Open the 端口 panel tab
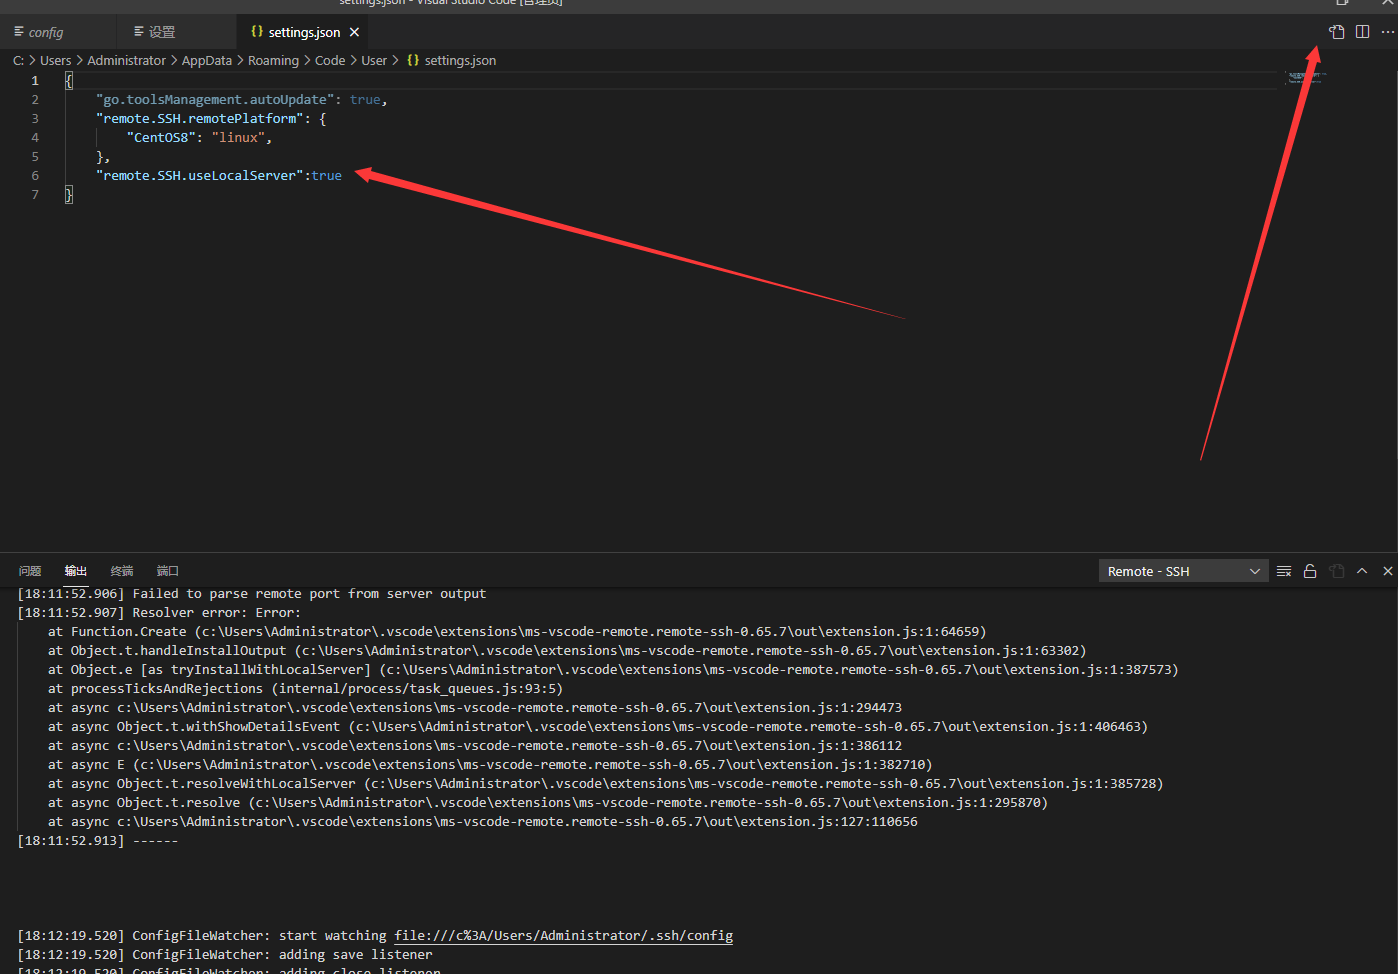1398x974 pixels. (x=168, y=571)
